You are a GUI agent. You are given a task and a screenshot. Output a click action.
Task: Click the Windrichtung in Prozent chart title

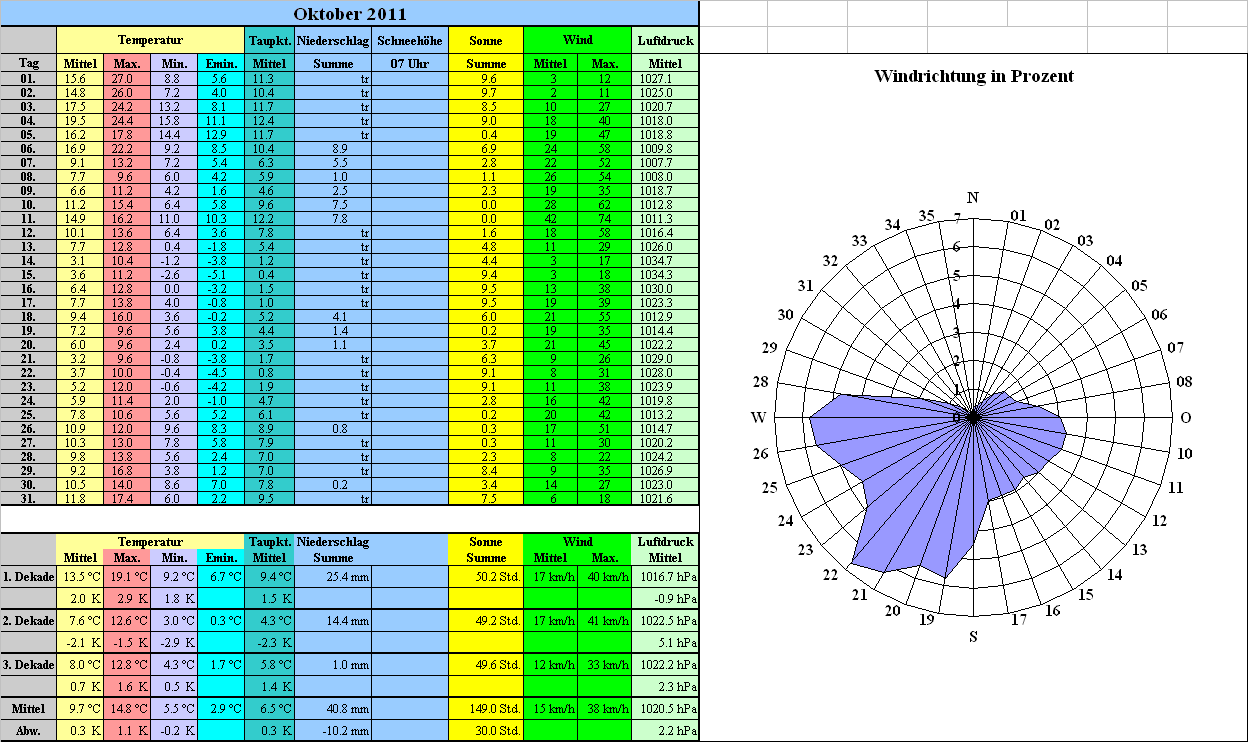(x=973, y=77)
